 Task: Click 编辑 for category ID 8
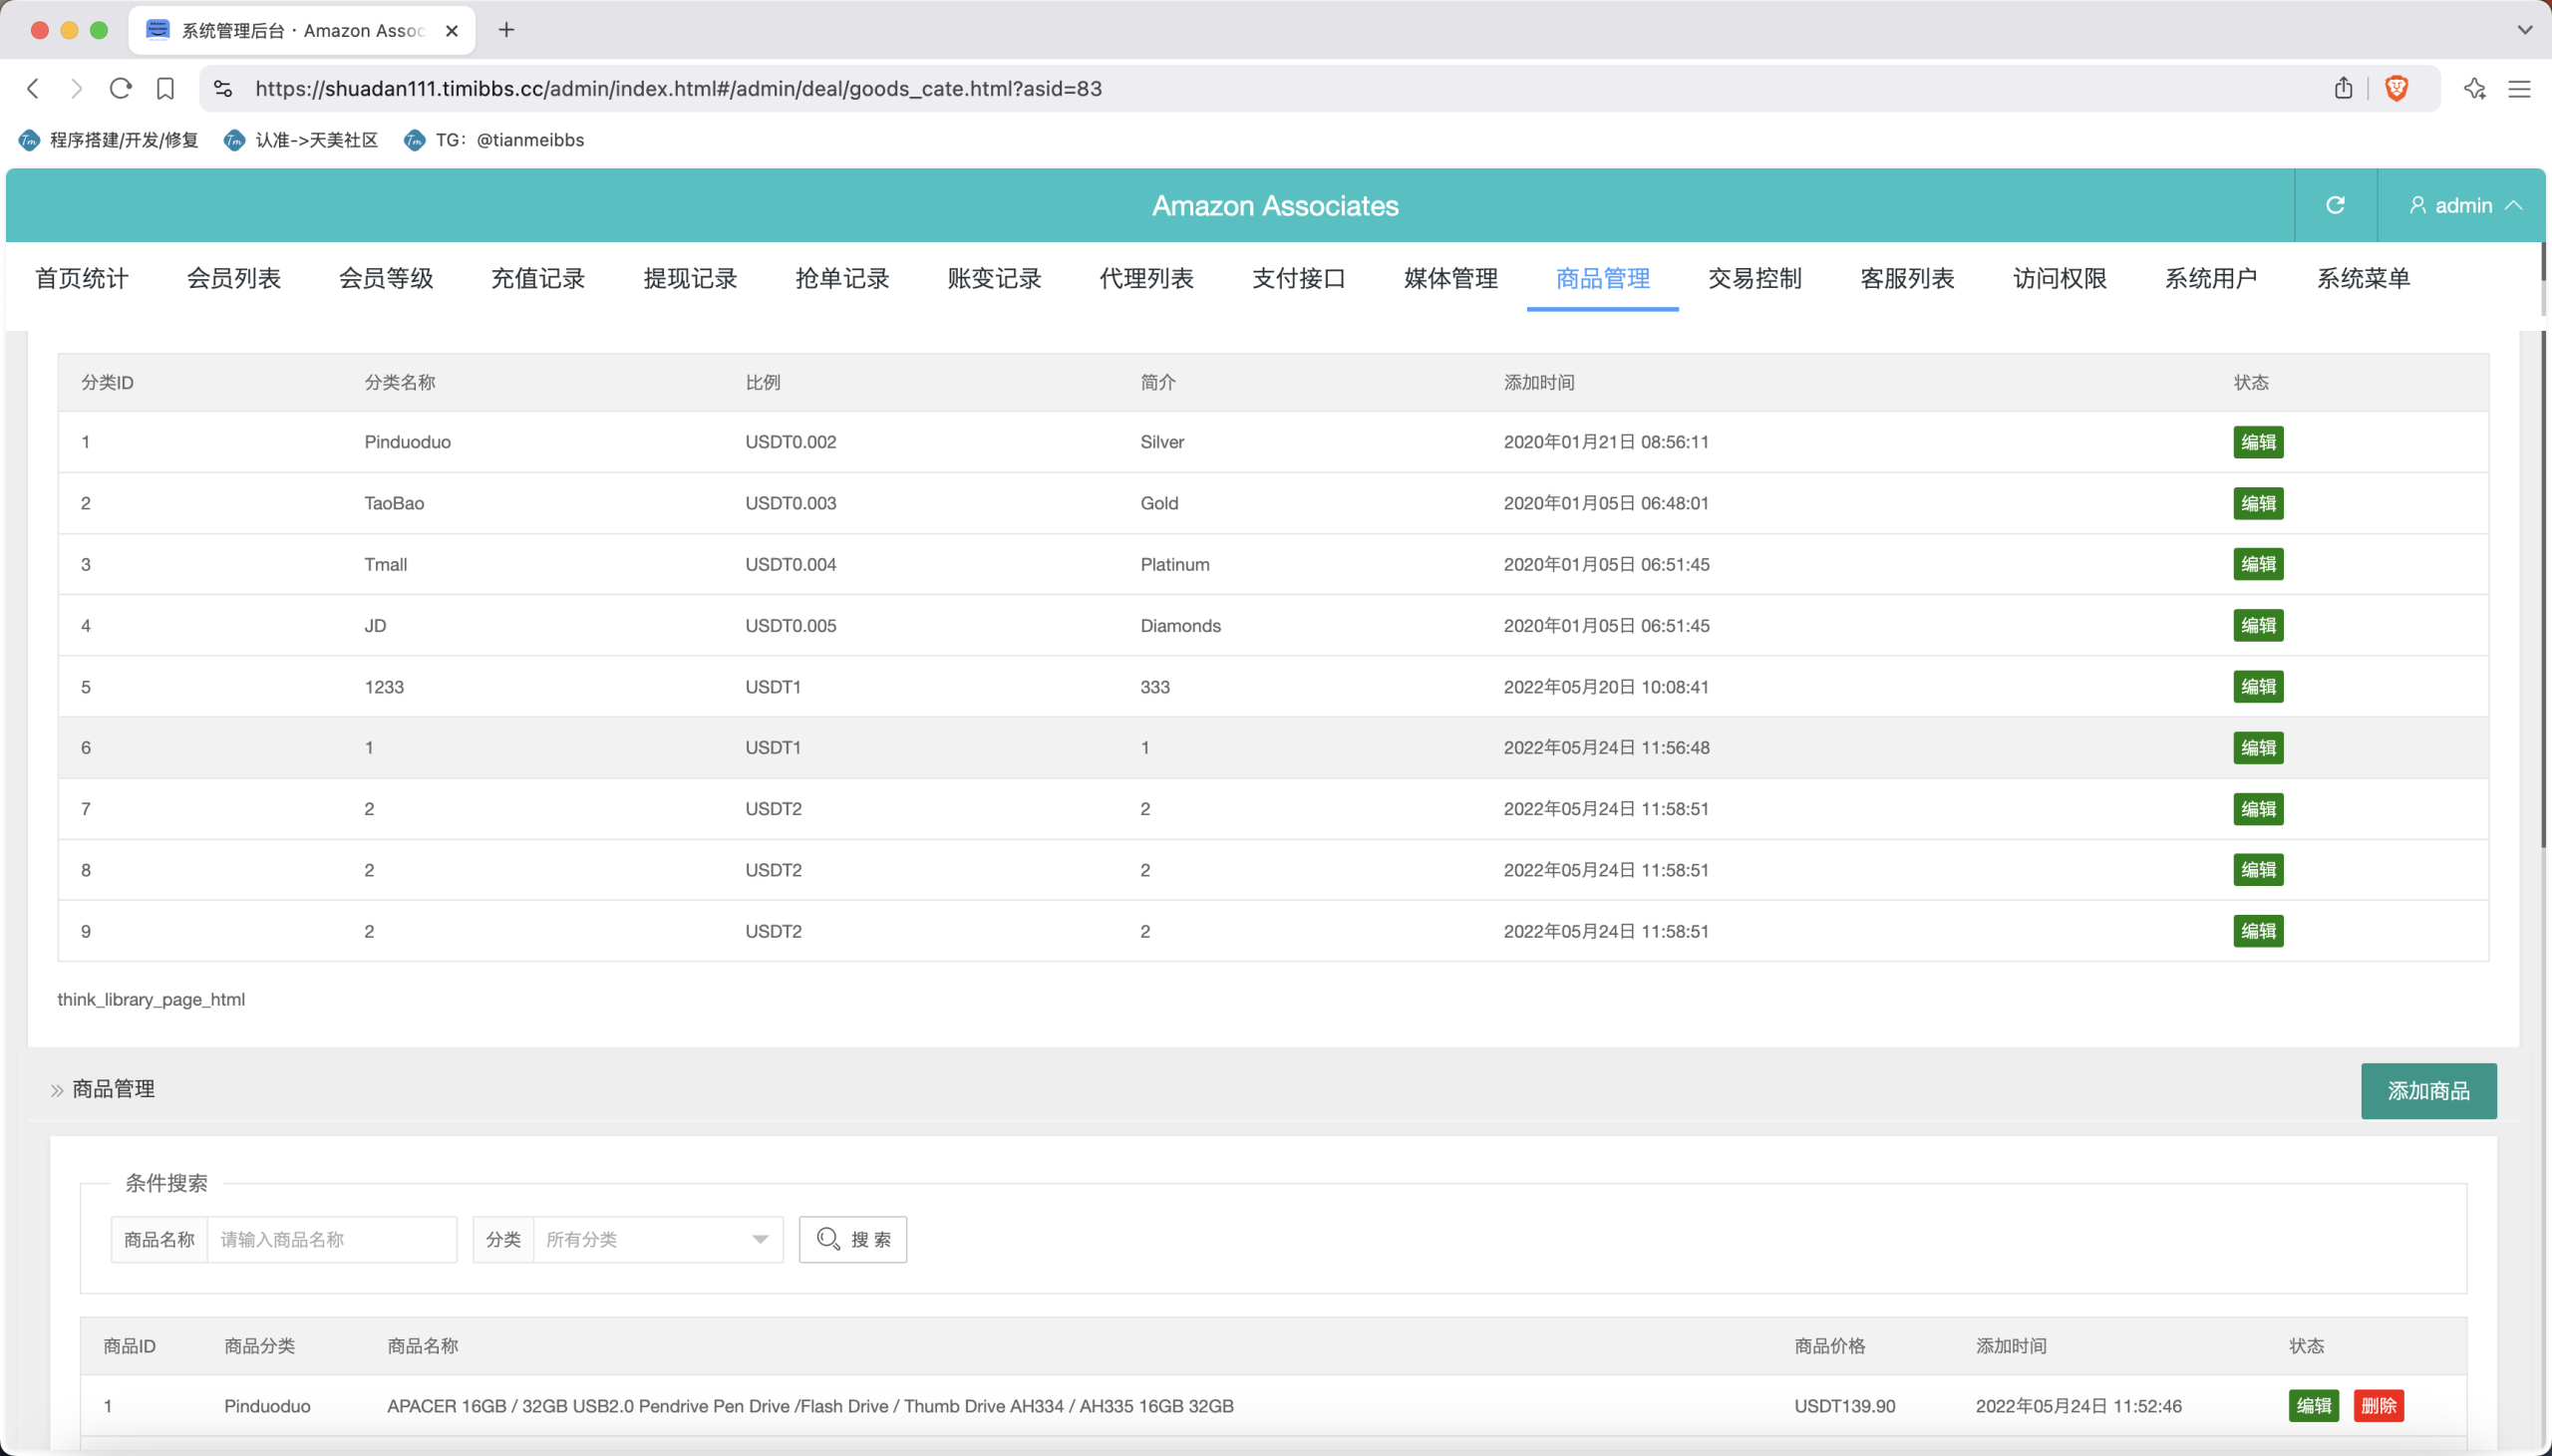[2258, 870]
